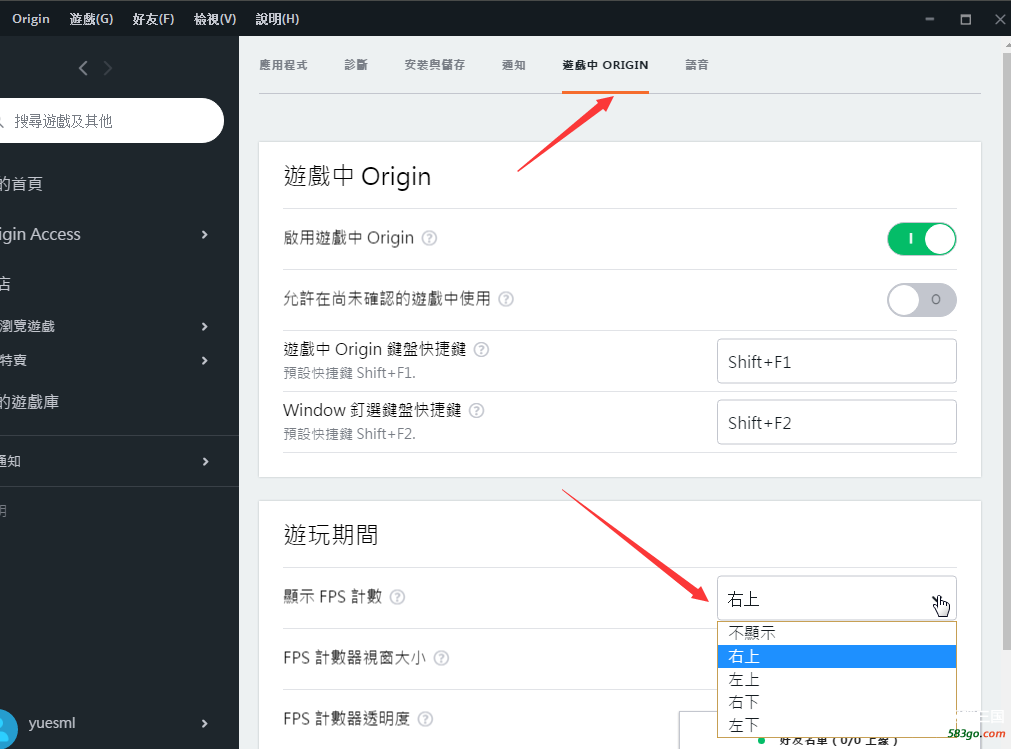Switch to the 通知 tab
The width and height of the screenshot is (1011, 749).
click(514, 65)
